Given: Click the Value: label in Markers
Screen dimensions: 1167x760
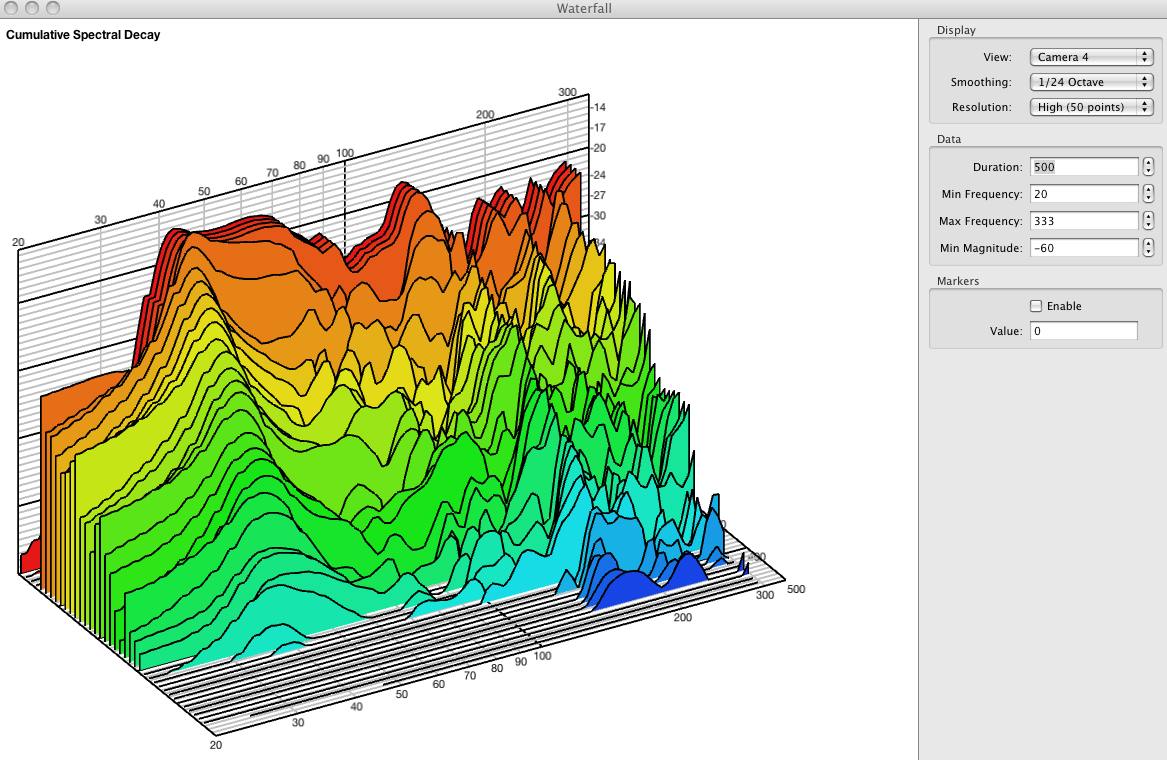Looking at the screenshot, I should click(x=1006, y=331).
